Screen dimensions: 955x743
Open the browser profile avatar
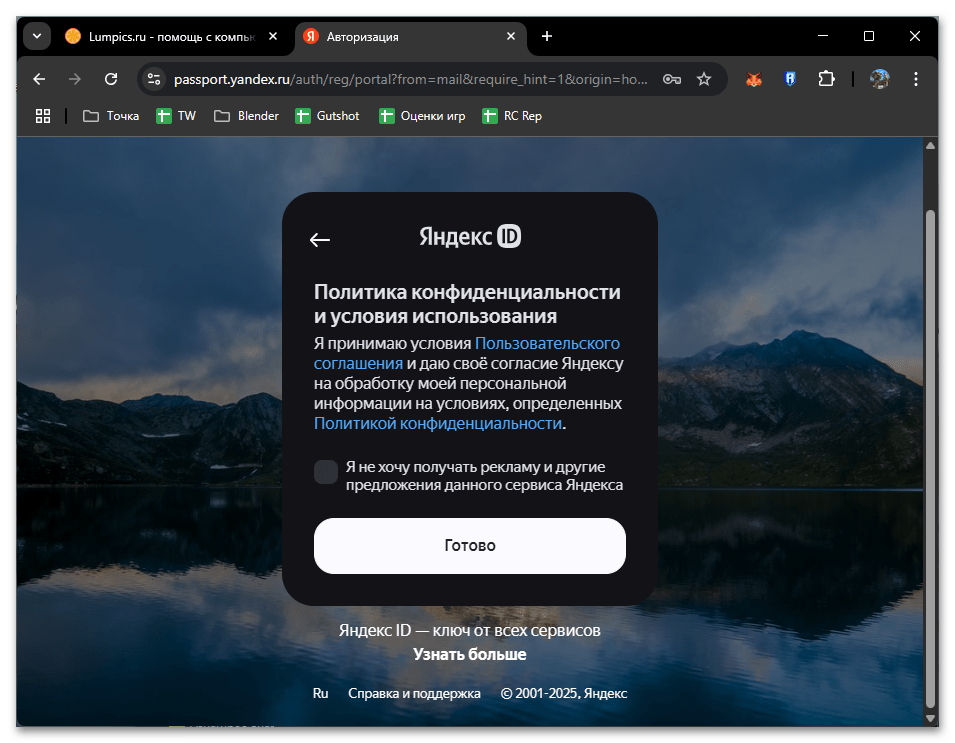879,79
